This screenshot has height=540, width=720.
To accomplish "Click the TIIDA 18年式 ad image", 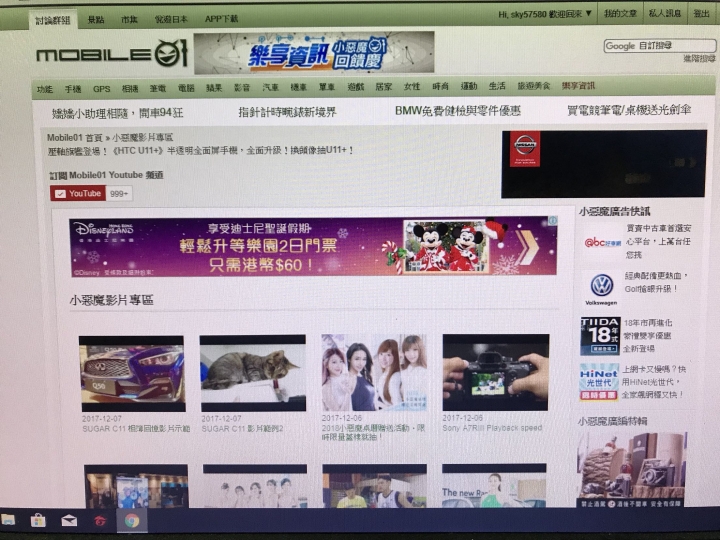I will (601, 336).
